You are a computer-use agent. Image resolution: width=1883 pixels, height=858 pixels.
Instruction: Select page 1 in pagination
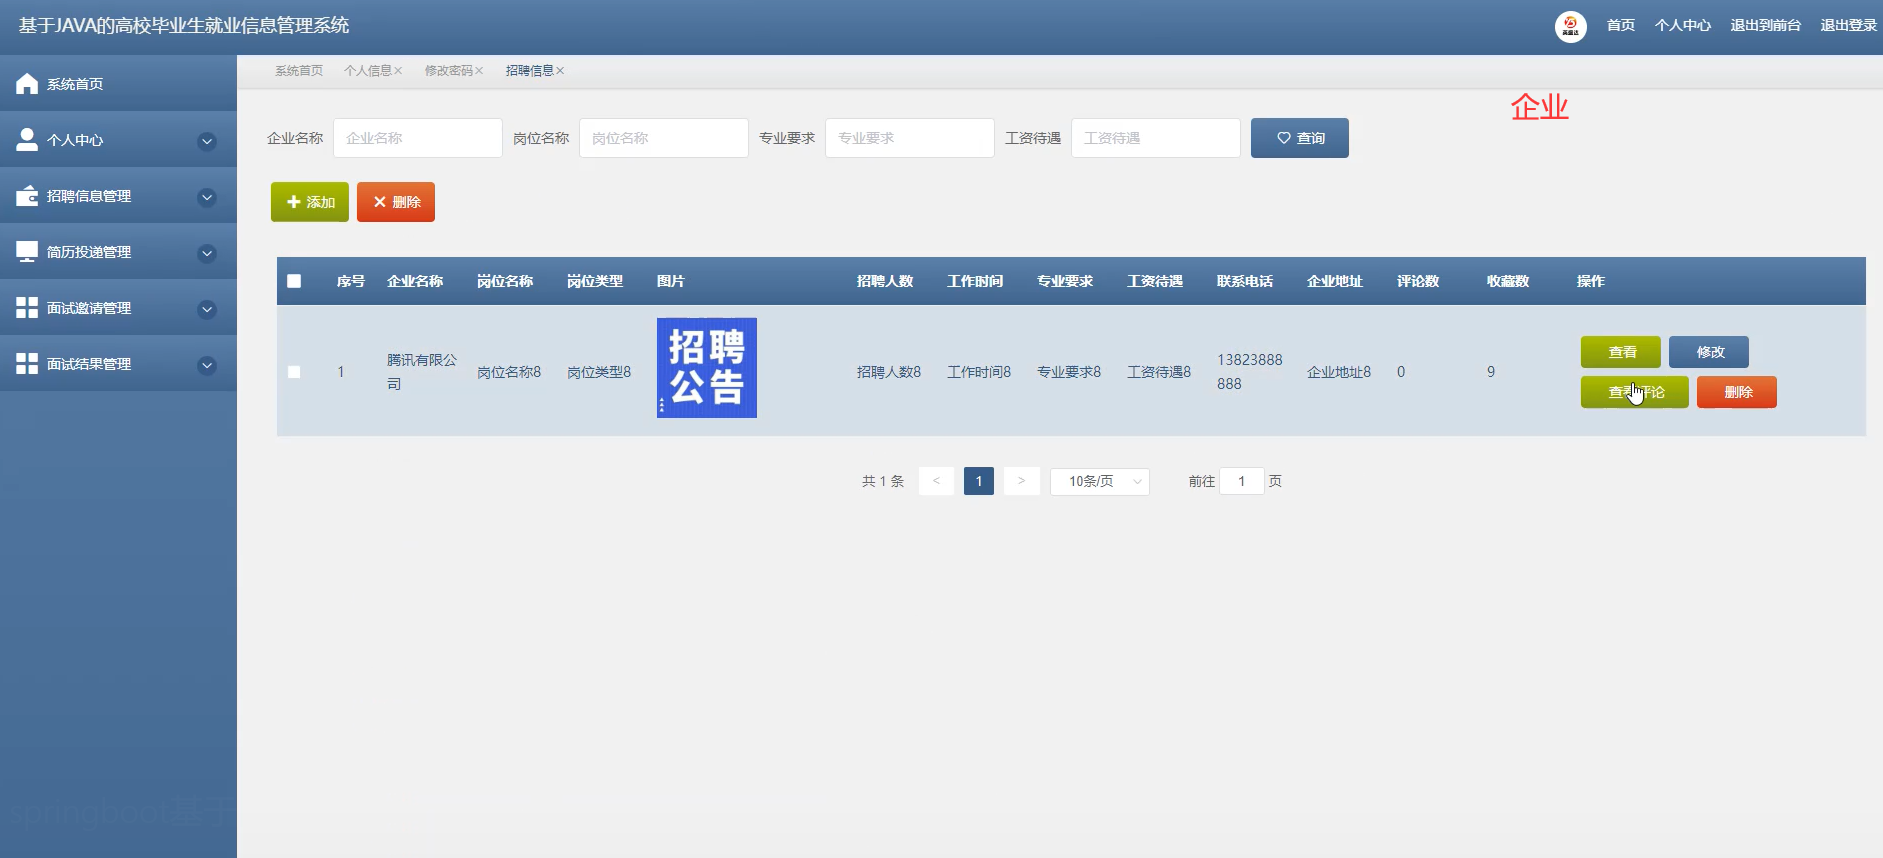(x=979, y=481)
